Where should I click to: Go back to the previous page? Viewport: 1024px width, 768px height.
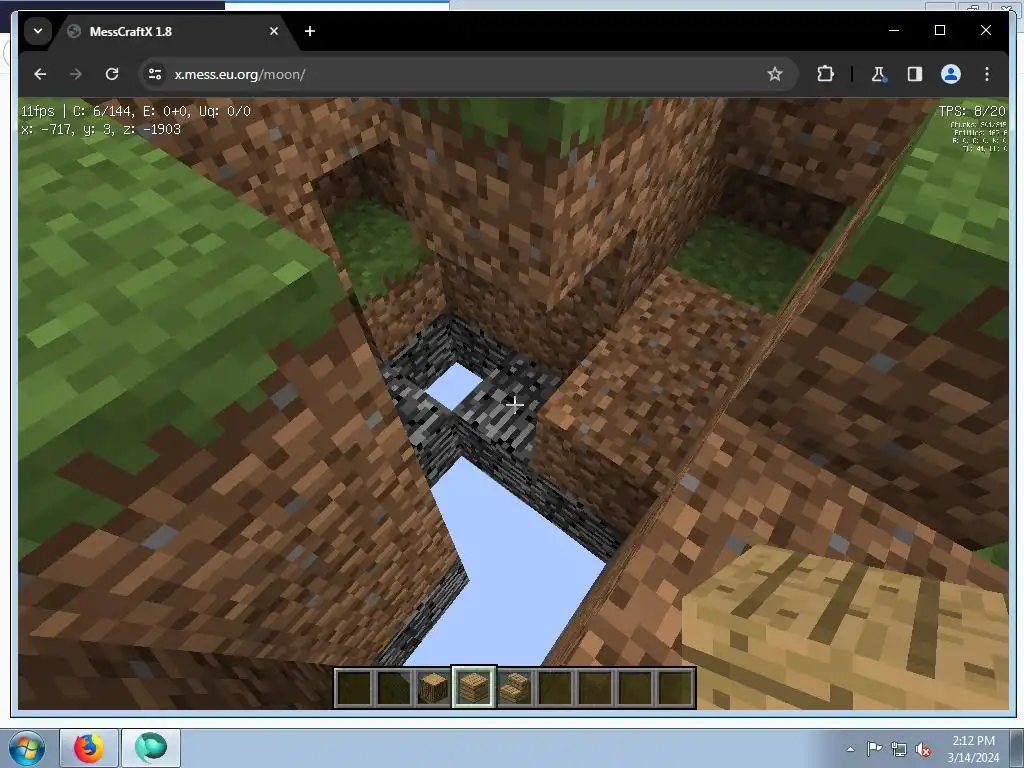(40, 74)
